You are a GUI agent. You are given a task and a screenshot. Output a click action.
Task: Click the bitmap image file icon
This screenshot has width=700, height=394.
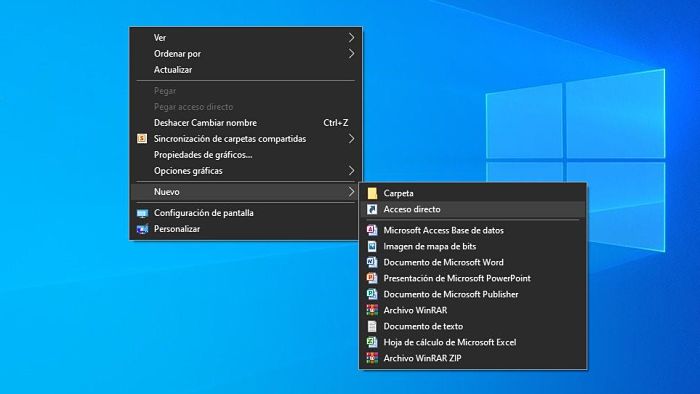coord(372,246)
